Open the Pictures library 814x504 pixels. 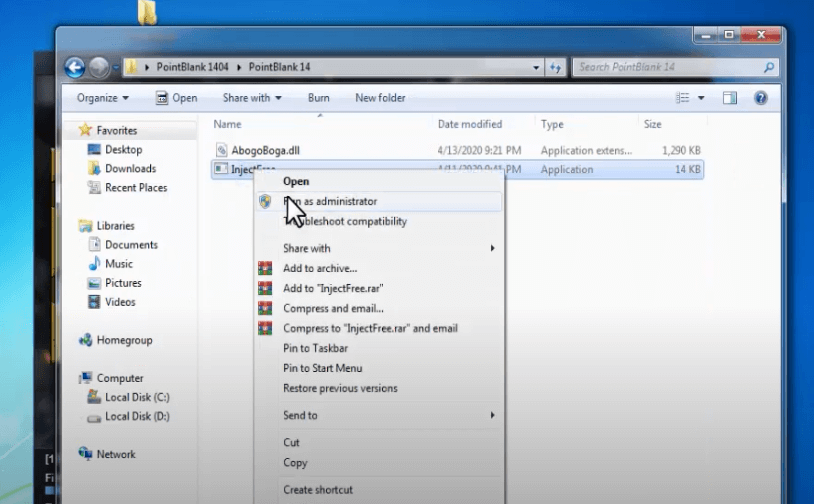123,283
